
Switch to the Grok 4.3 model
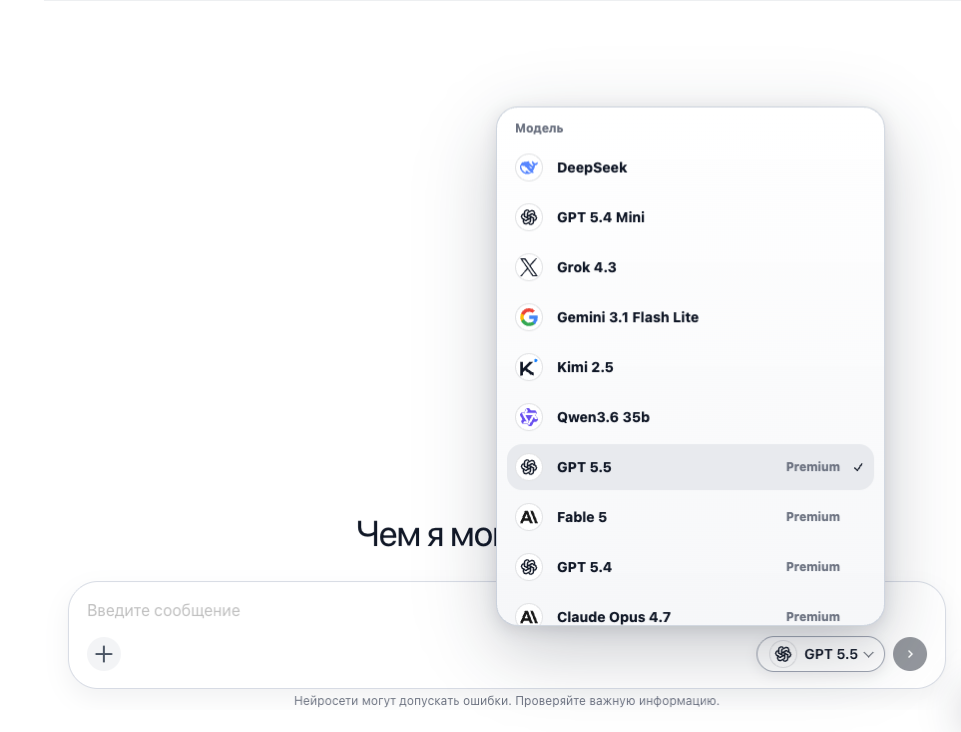click(x=690, y=267)
